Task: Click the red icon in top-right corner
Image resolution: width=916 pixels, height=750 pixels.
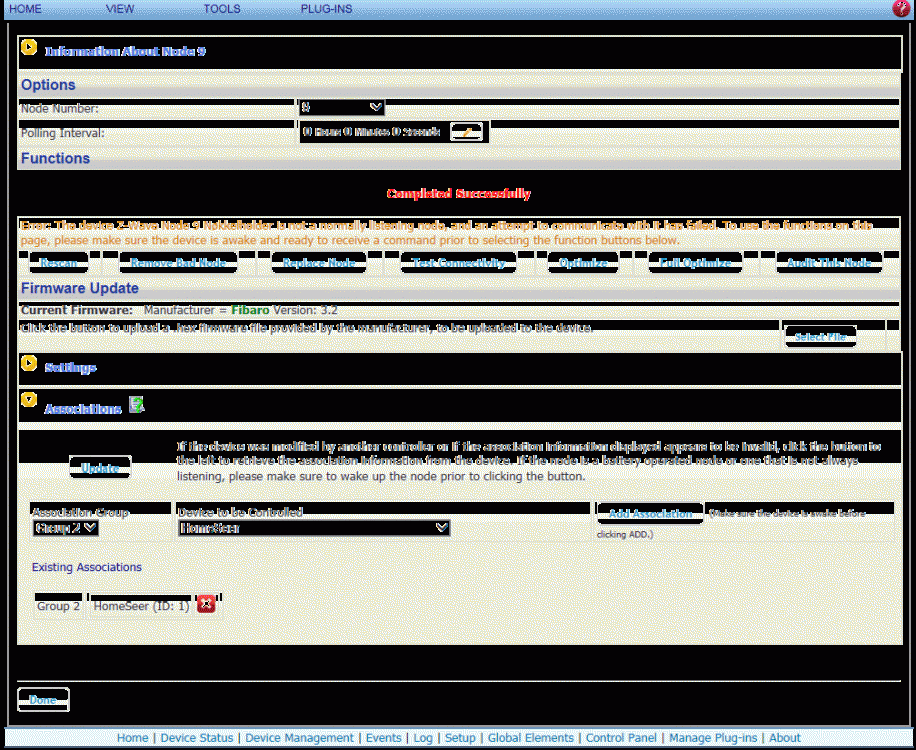Action: (901, 8)
